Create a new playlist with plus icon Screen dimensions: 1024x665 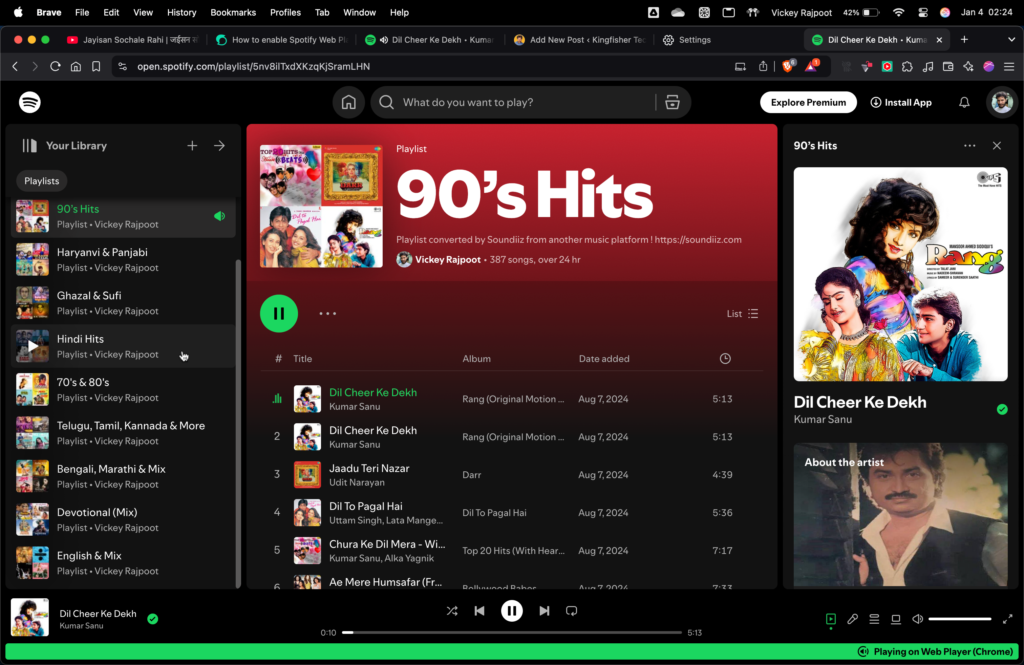(192, 146)
